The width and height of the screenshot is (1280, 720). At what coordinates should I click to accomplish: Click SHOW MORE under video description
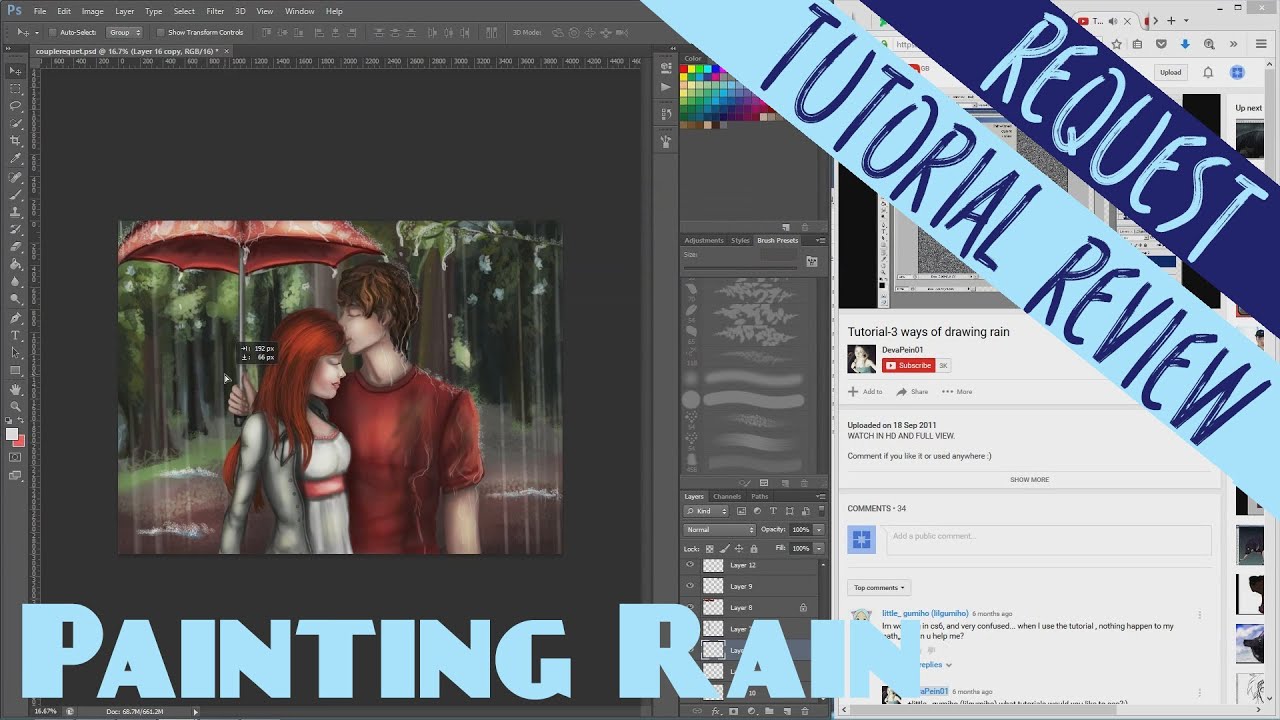(x=1029, y=480)
